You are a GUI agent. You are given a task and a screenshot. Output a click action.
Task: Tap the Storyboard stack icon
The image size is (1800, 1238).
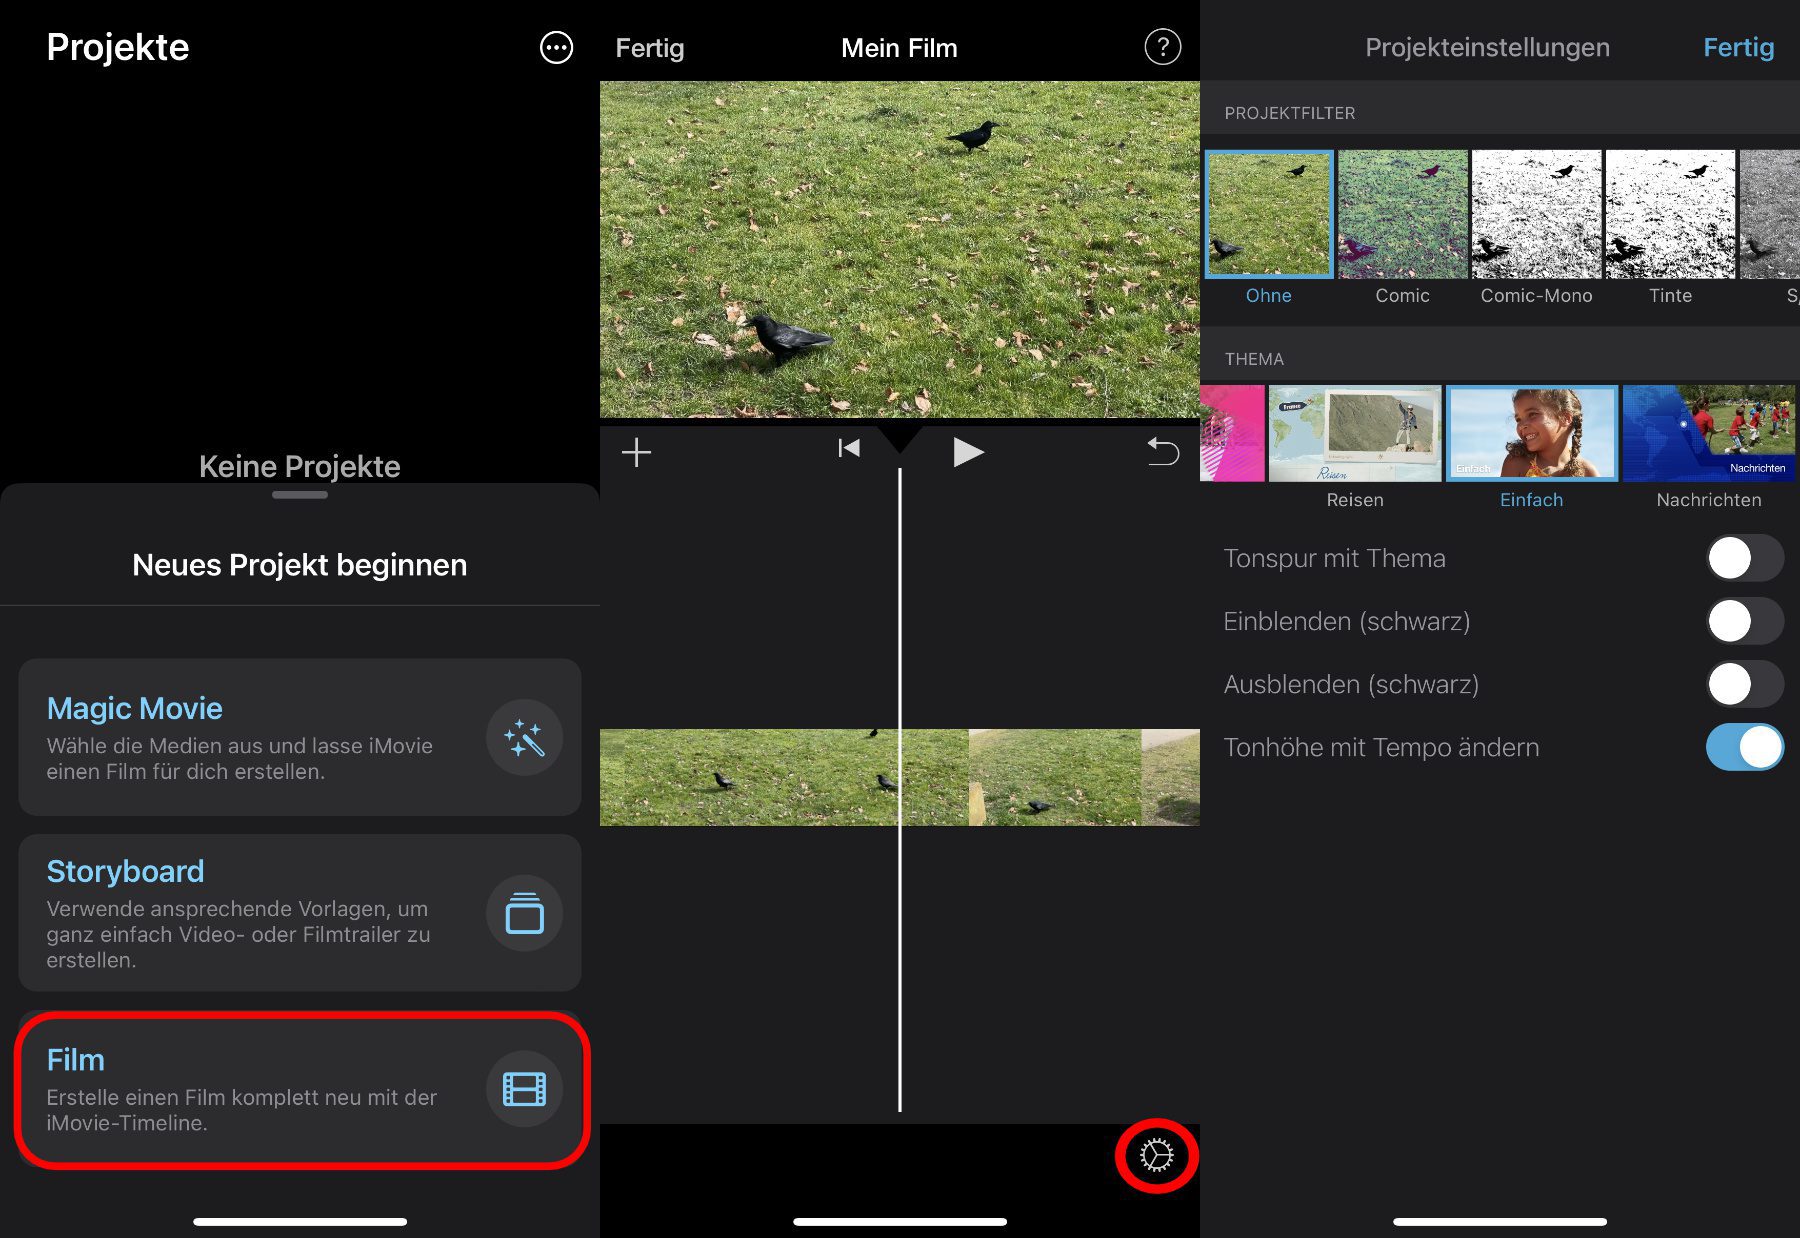click(x=524, y=913)
